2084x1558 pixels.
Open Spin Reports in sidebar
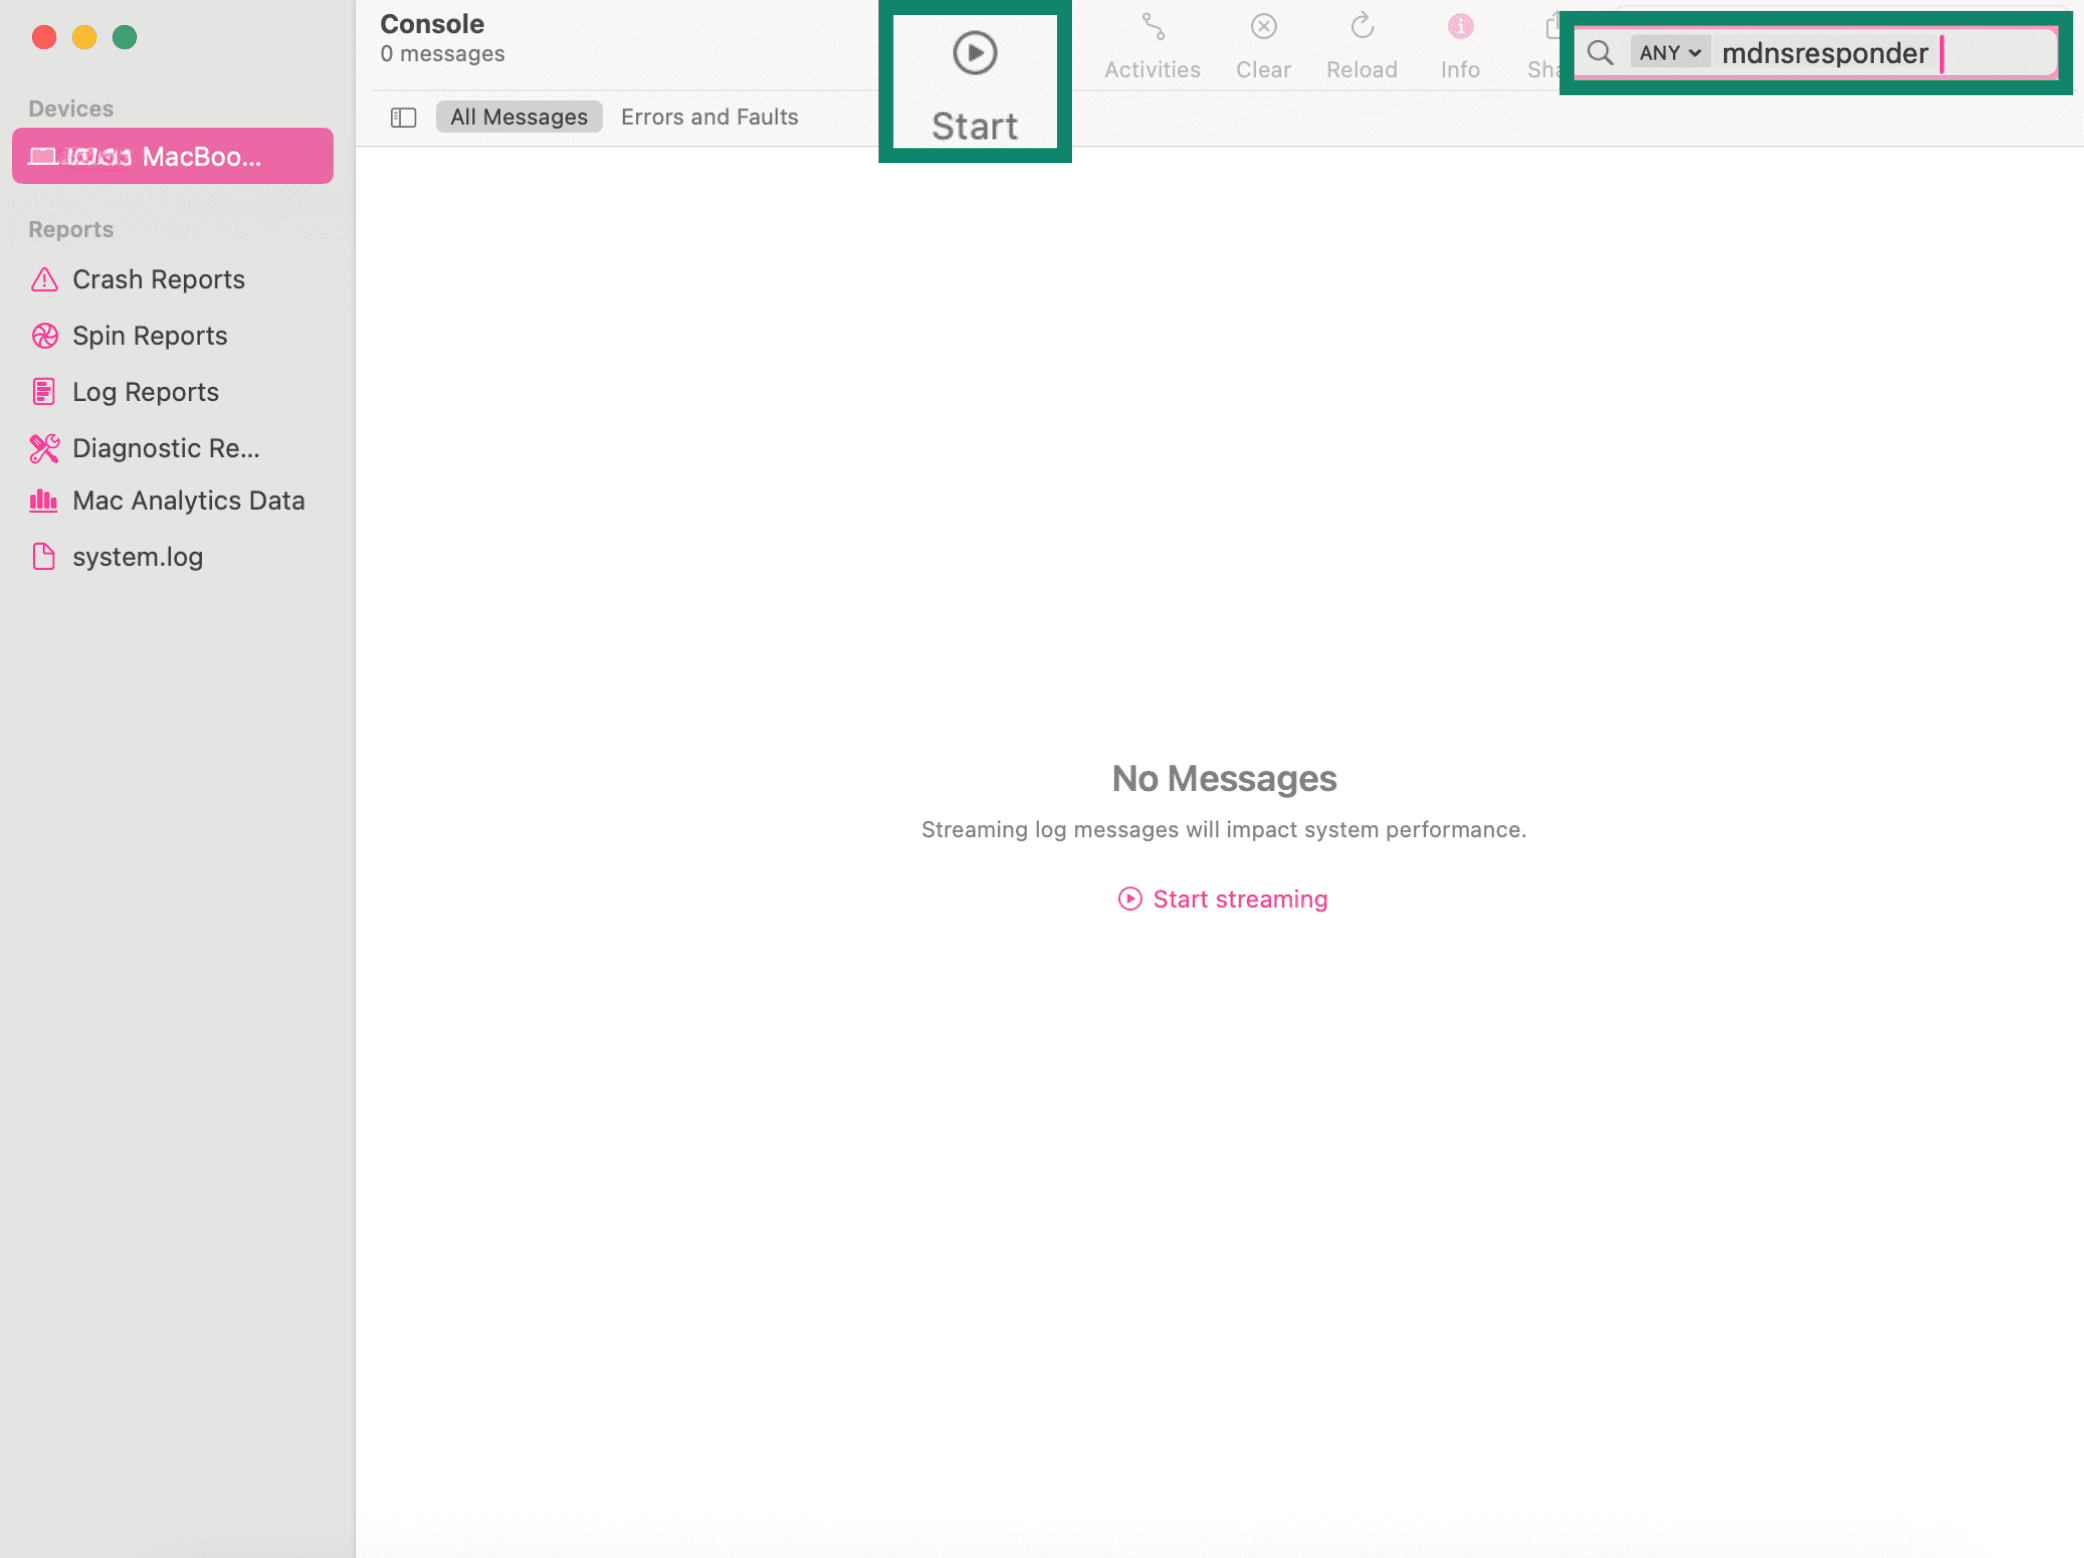(x=149, y=335)
